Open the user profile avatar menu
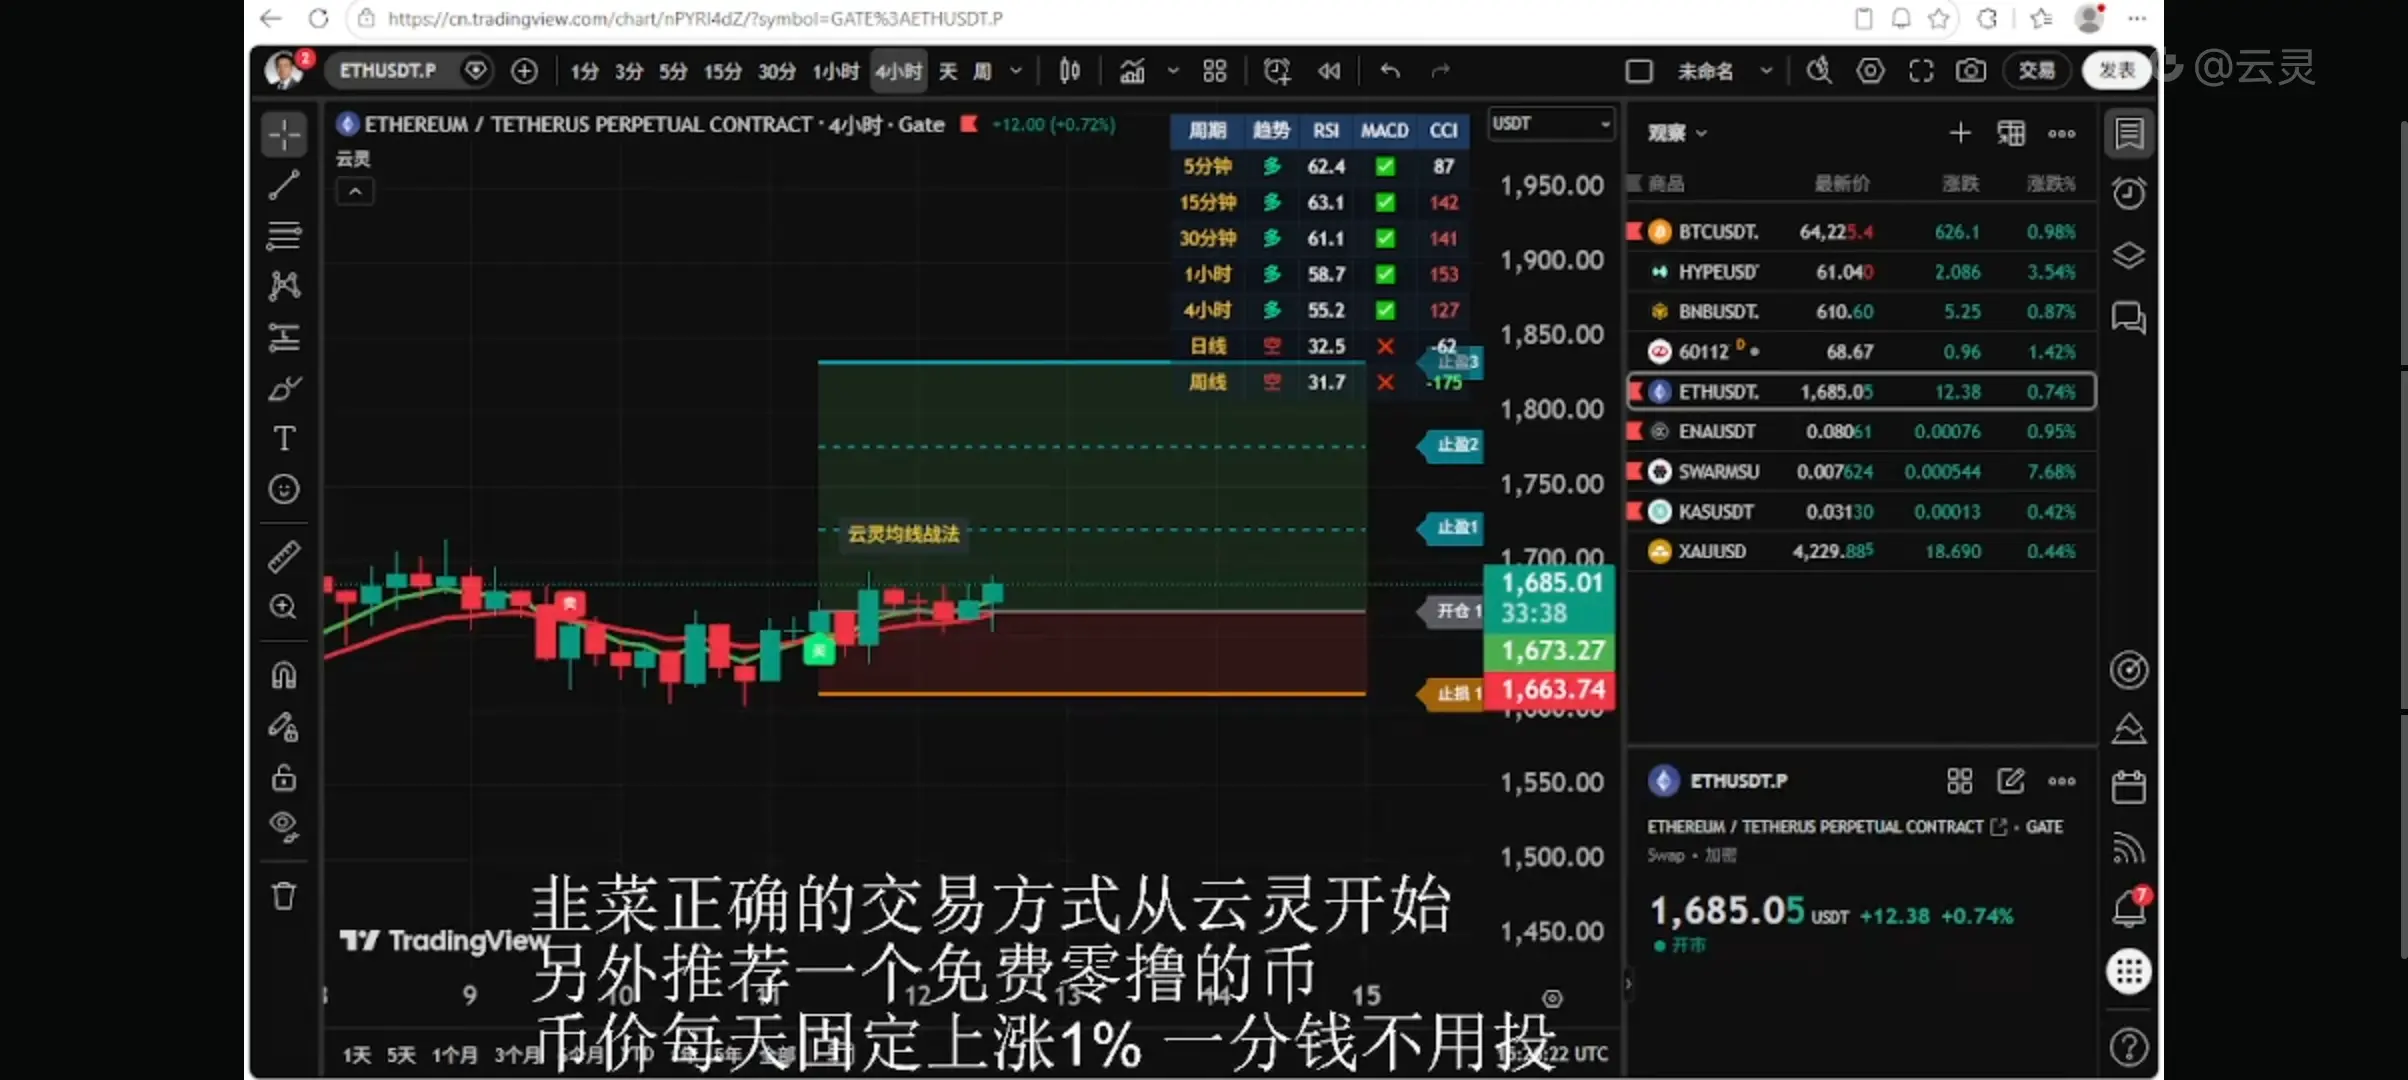The image size is (2408, 1080). [285, 69]
